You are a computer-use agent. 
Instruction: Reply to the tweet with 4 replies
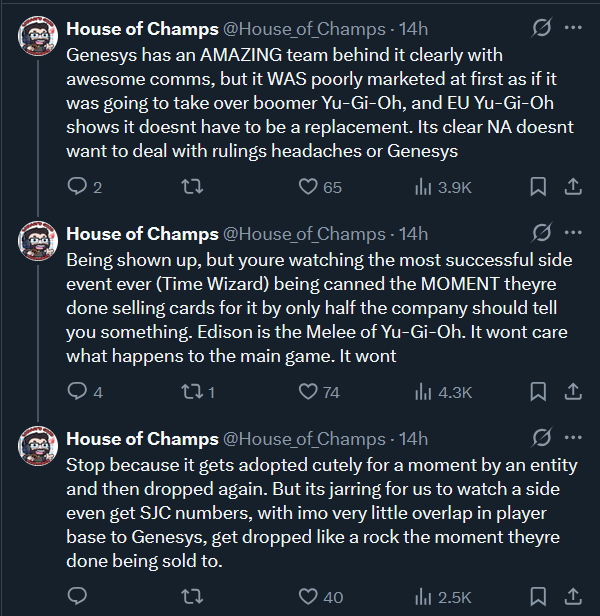(78, 392)
